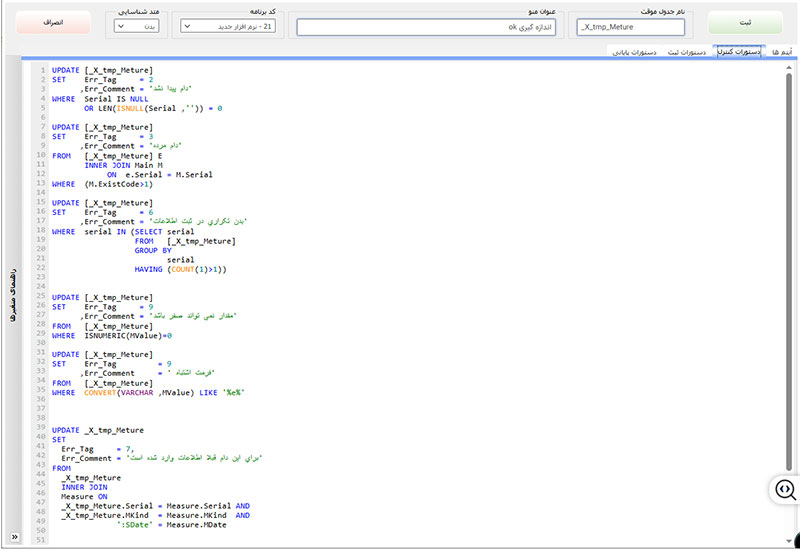Image resolution: width=800 pixels, height=551 pixels.
Task: Click the 'Measure.MKind' text on line 48
Action: pos(196,516)
